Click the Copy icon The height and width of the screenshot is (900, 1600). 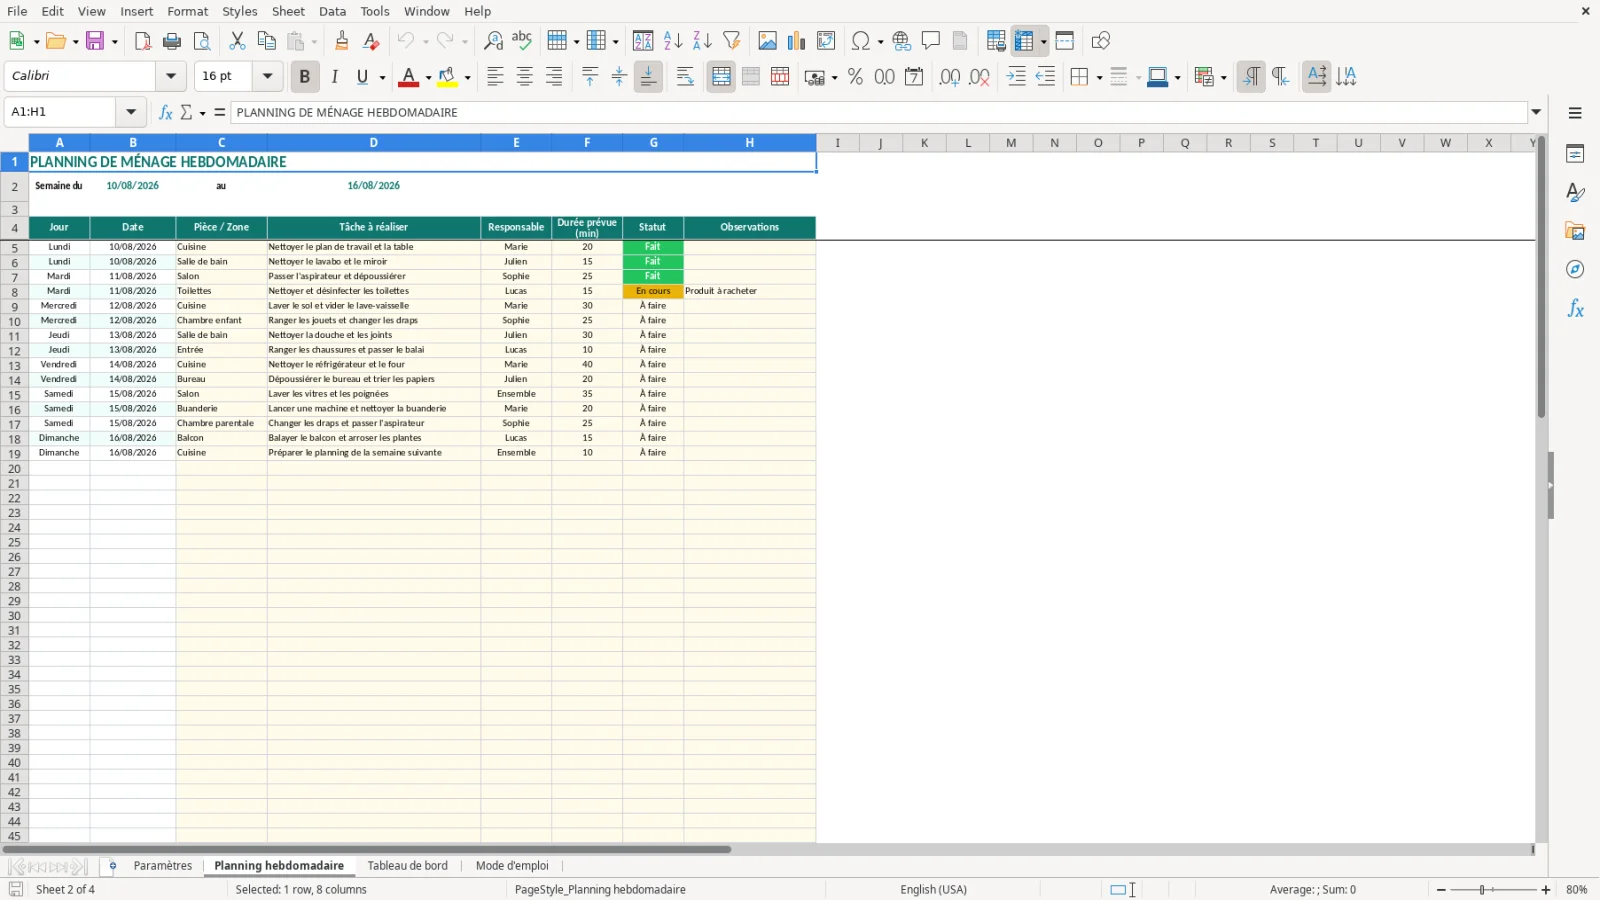pos(266,41)
